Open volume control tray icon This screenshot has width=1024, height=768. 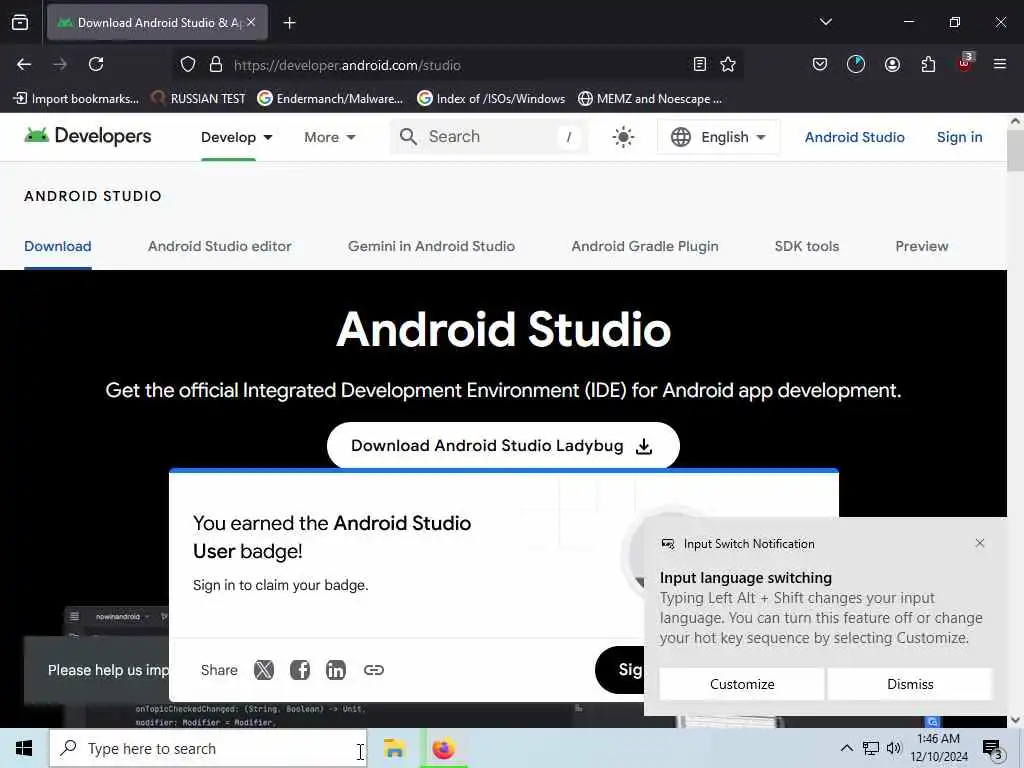(894, 748)
